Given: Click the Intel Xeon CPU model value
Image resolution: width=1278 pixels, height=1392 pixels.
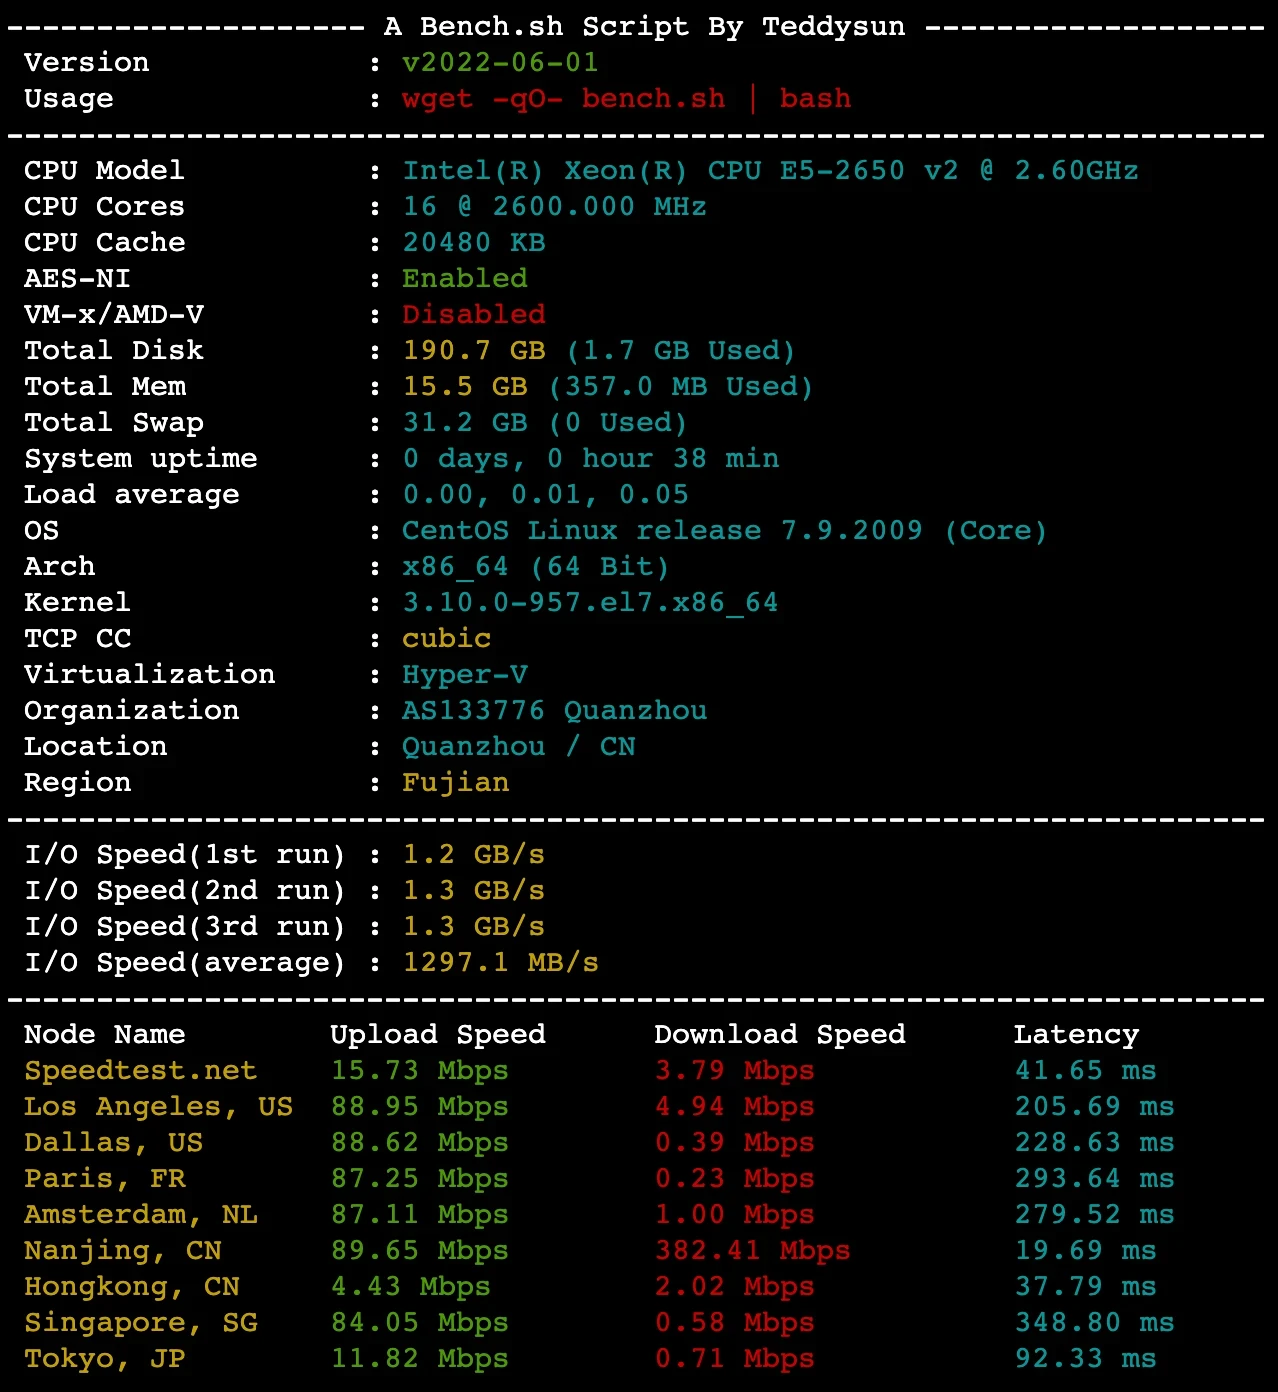Looking at the screenshot, I should tap(770, 171).
